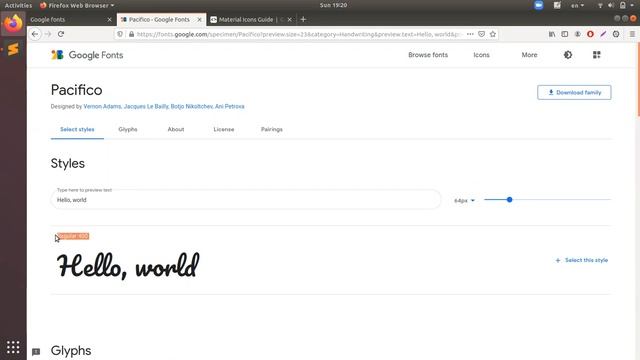
Task: Click the Hello, world font preview
Action: (x=128, y=266)
